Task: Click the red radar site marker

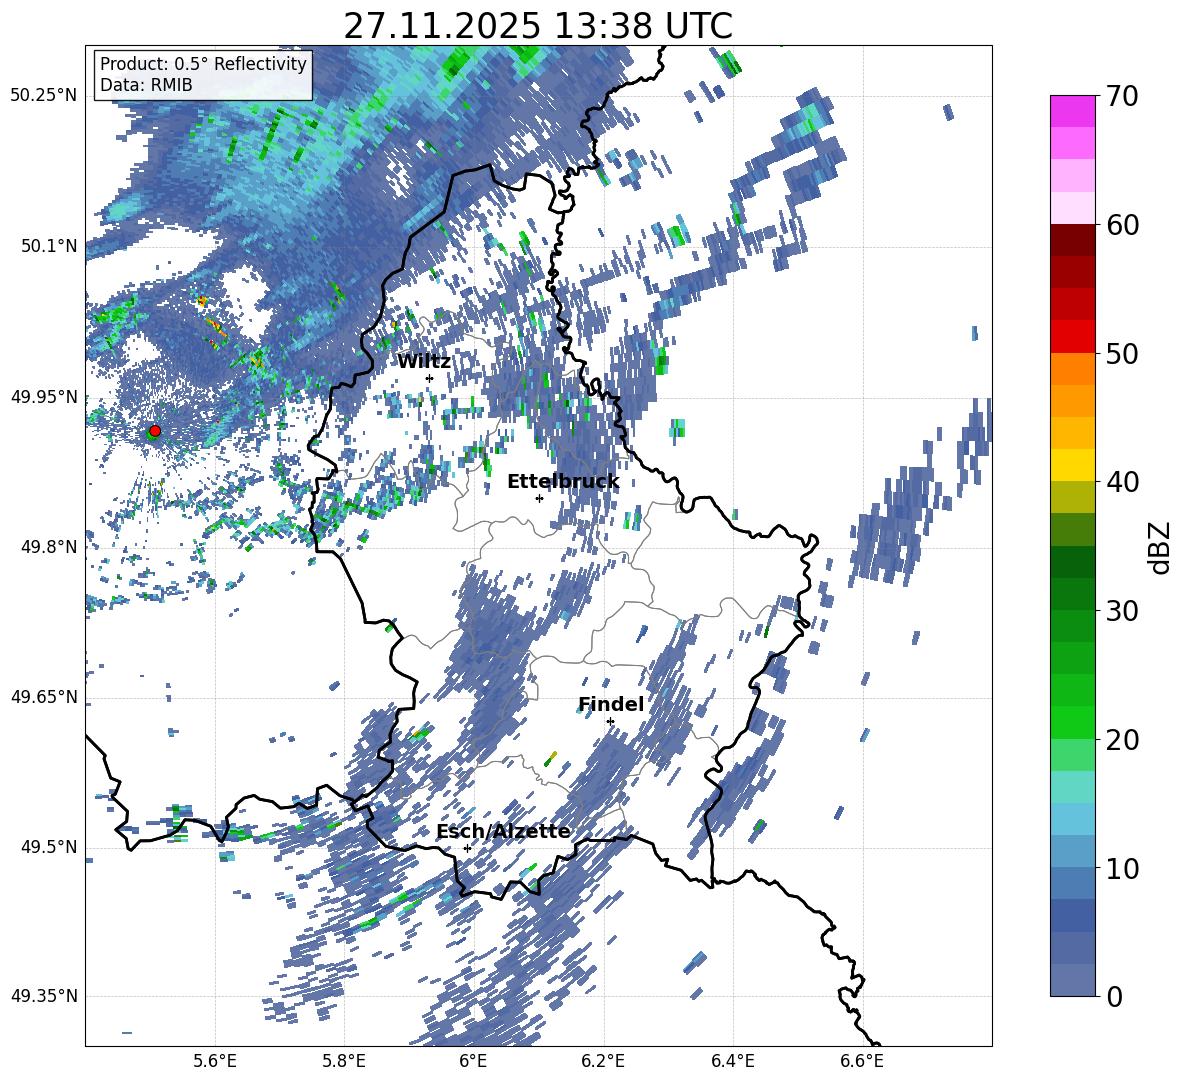Action: pos(155,431)
